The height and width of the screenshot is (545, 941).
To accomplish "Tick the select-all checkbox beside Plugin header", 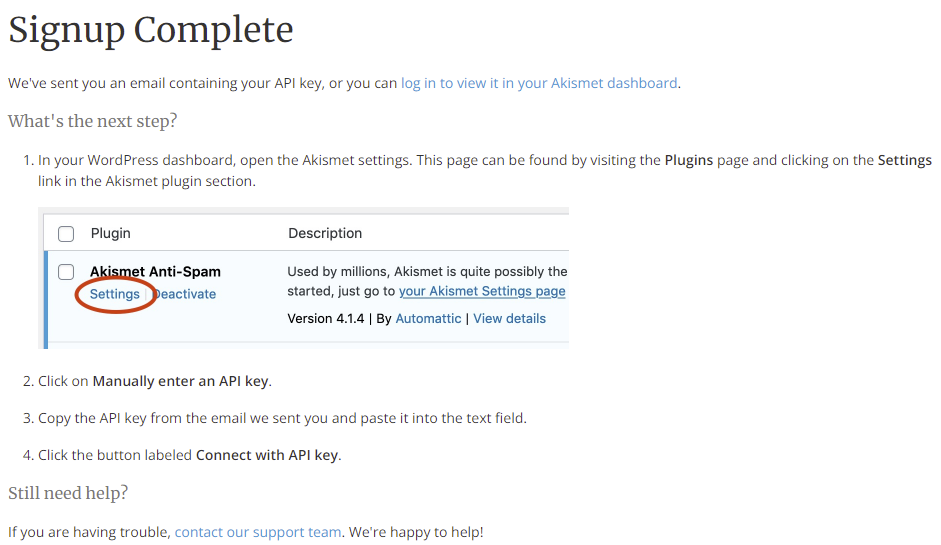I will [66, 233].
